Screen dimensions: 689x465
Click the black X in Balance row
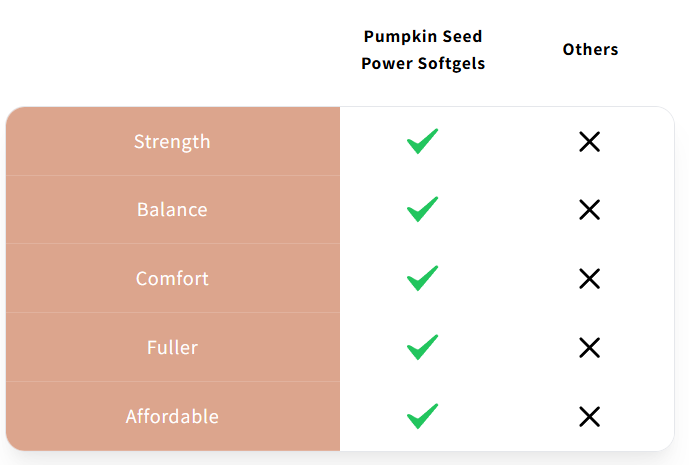pyautogui.click(x=589, y=210)
